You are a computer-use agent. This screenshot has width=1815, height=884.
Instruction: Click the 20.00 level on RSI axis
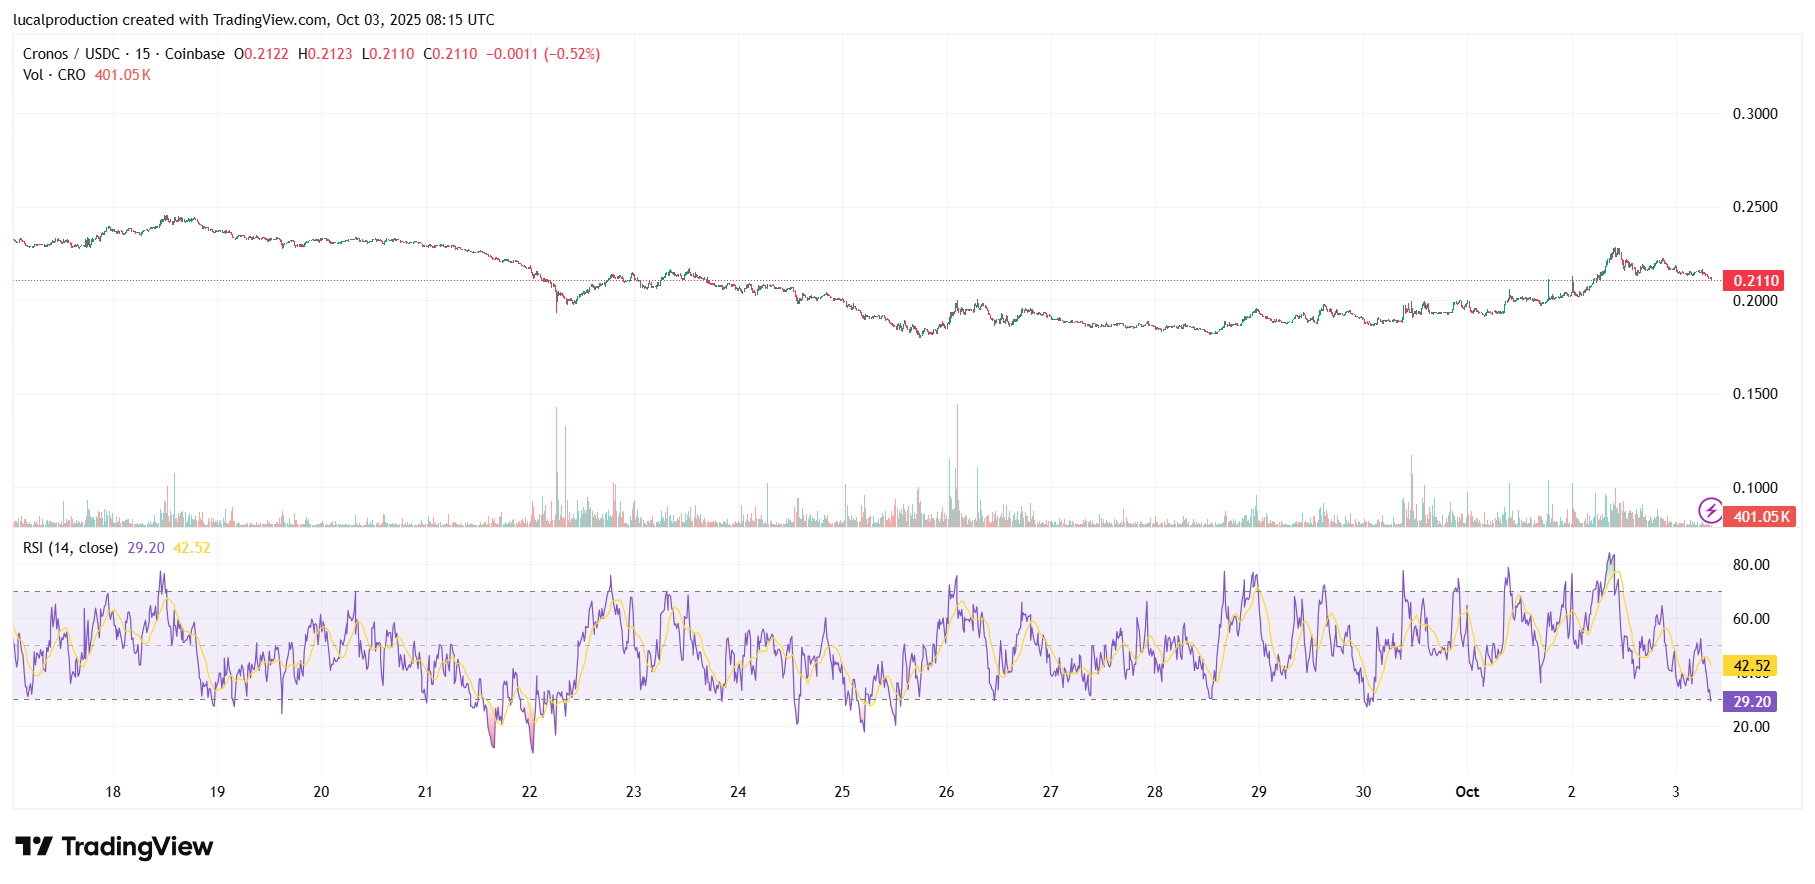tap(1751, 727)
